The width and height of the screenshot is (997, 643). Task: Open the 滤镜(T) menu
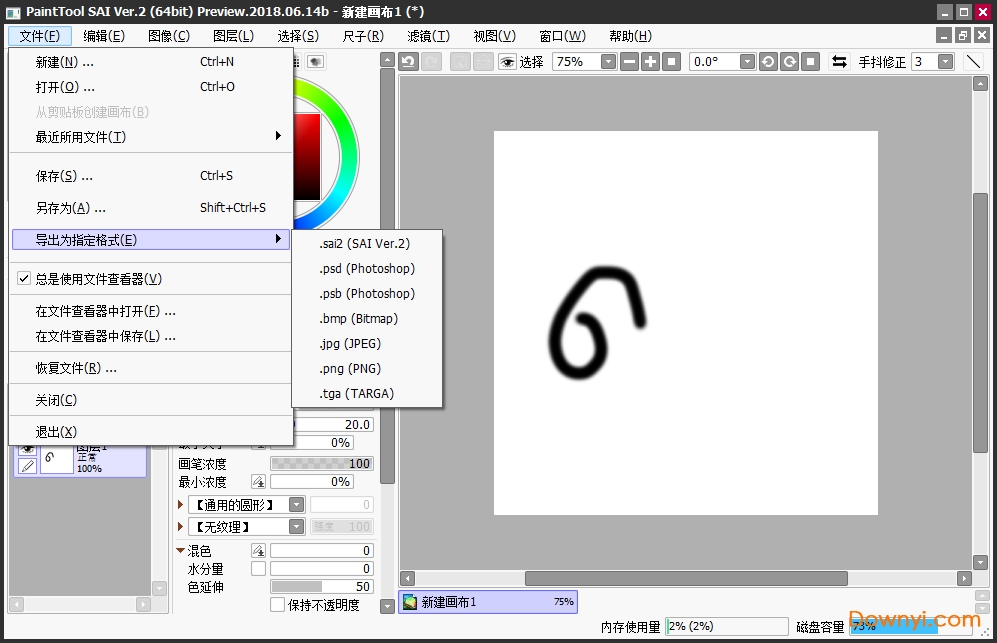[x=428, y=36]
